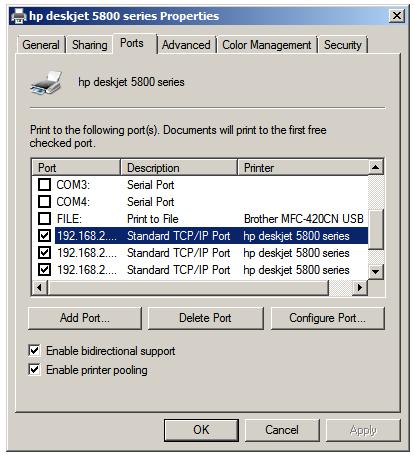The height and width of the screenshot is (456, 414).
Task: Click the Printer column header
Action: 303,167
